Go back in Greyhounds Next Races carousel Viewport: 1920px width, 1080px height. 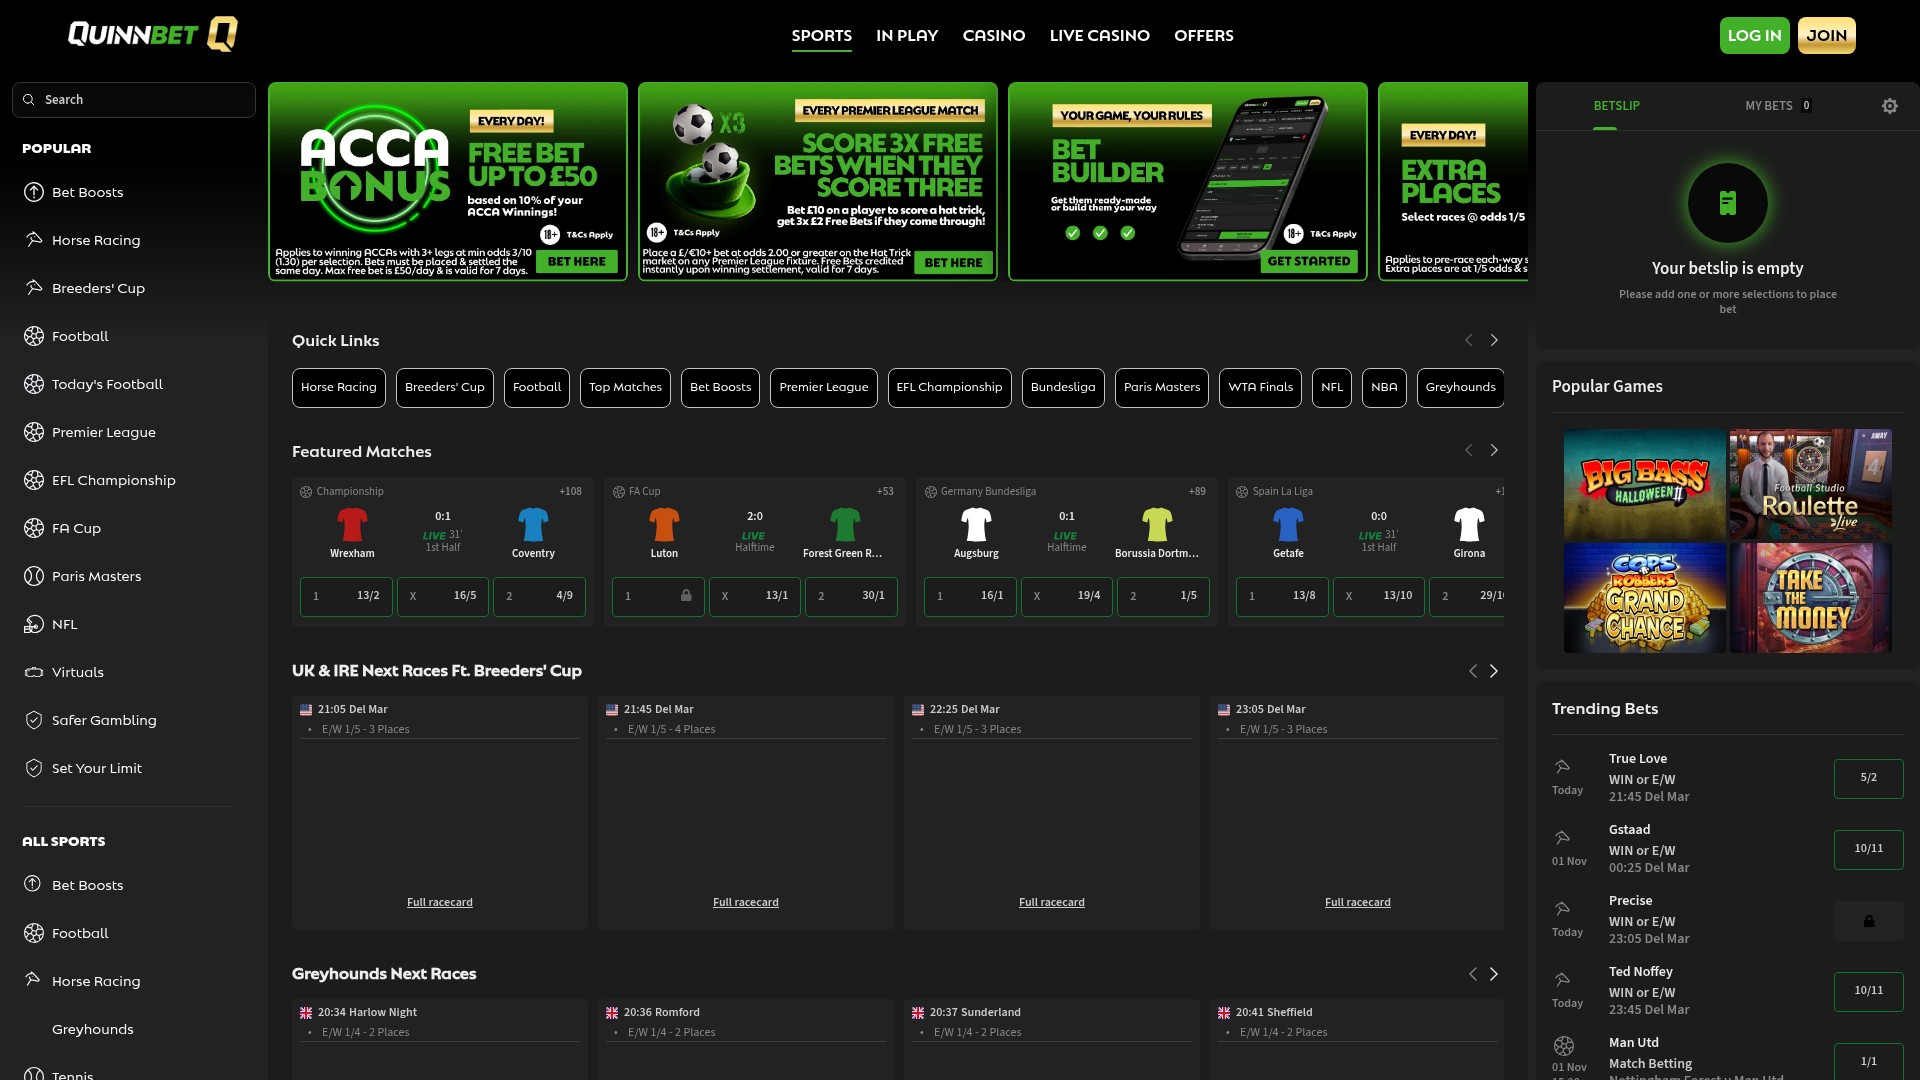[1472, 974]
